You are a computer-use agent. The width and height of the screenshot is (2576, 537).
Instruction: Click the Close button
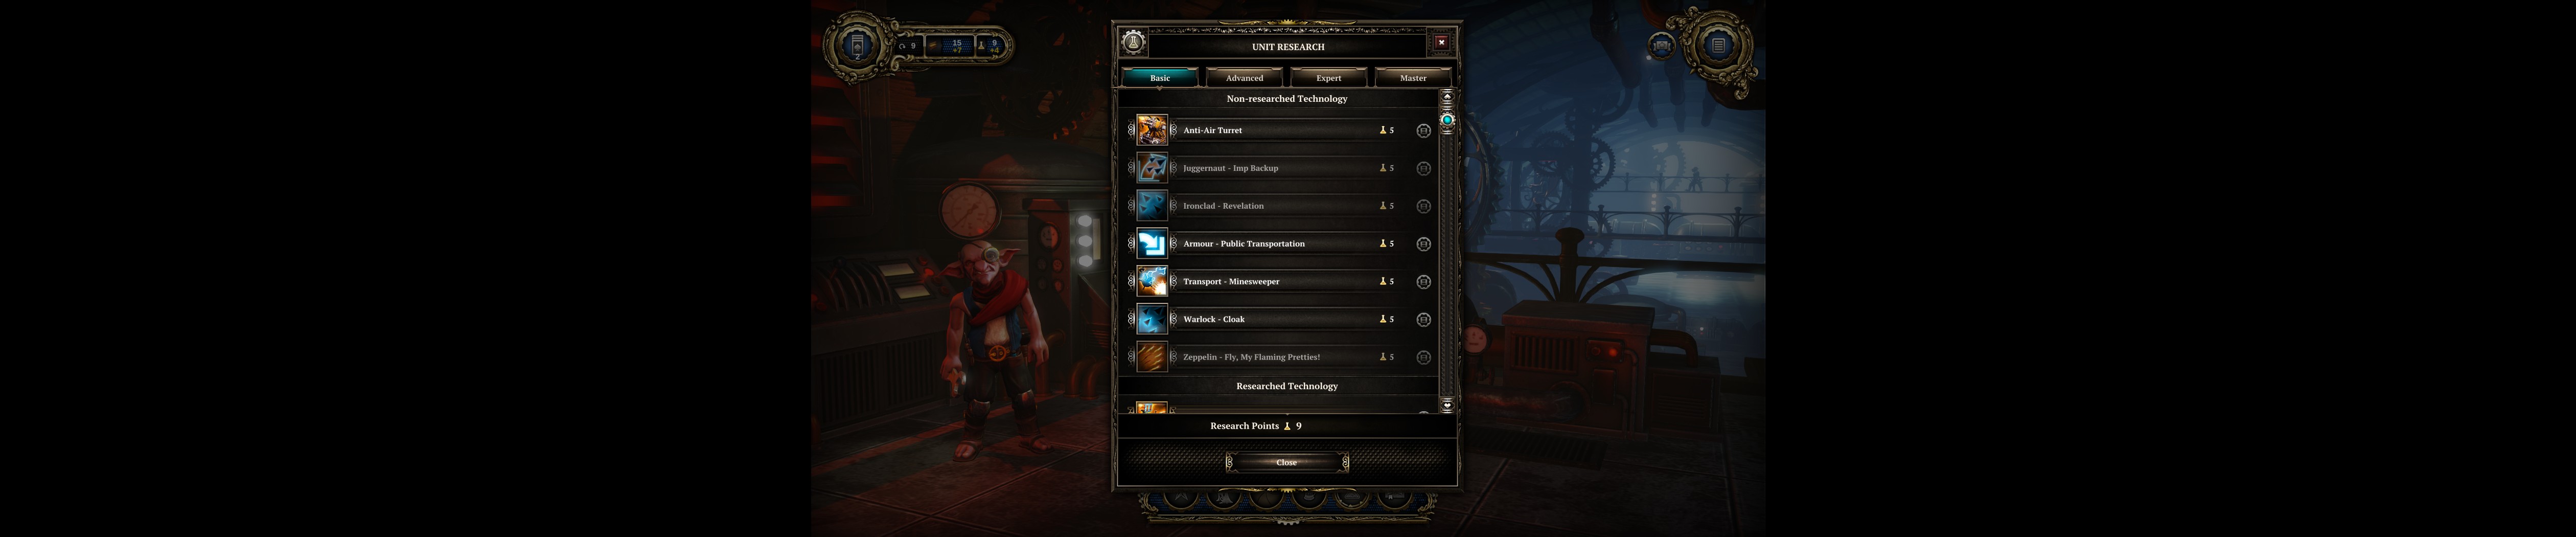(x=1287, y=462)
